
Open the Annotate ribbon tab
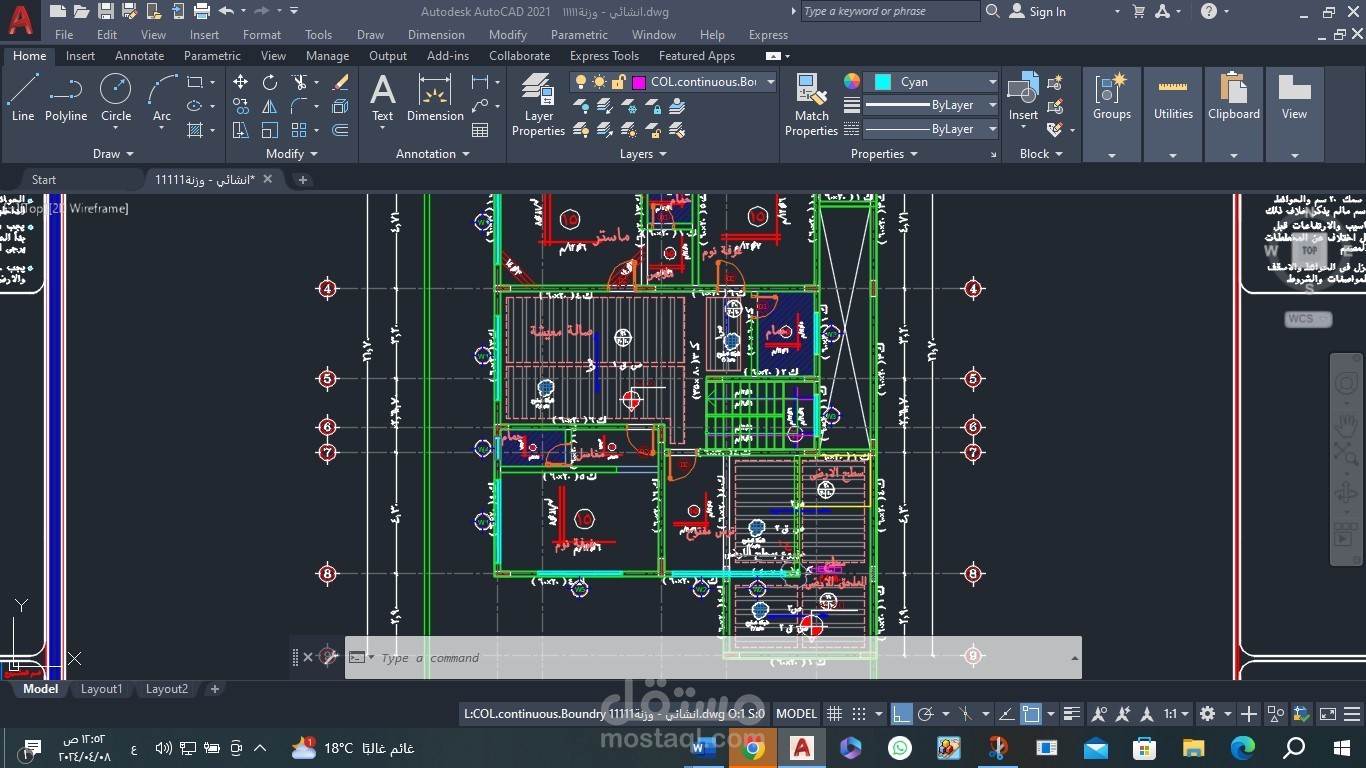139,56
